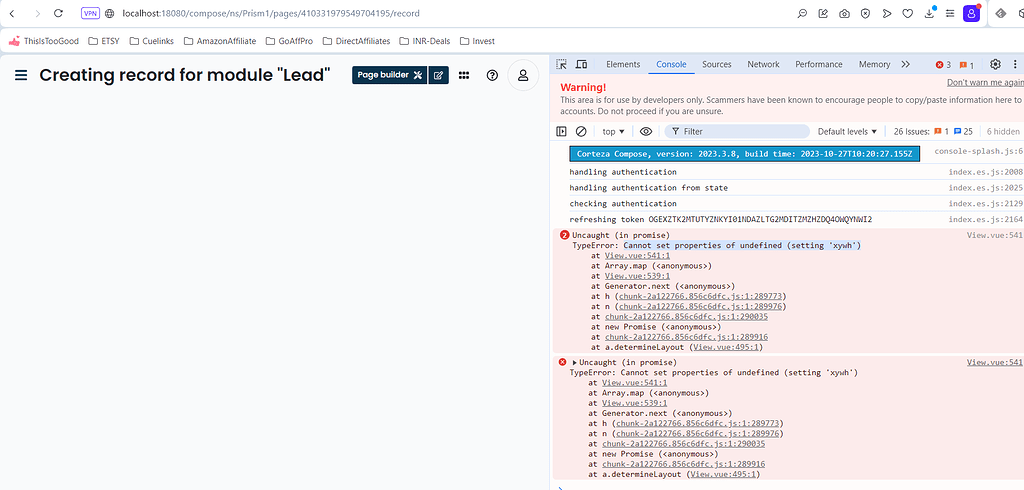Viewport: 1024px width, 490px height.
Task: Toggle the console sidebar icon
Action: (561, 131)
